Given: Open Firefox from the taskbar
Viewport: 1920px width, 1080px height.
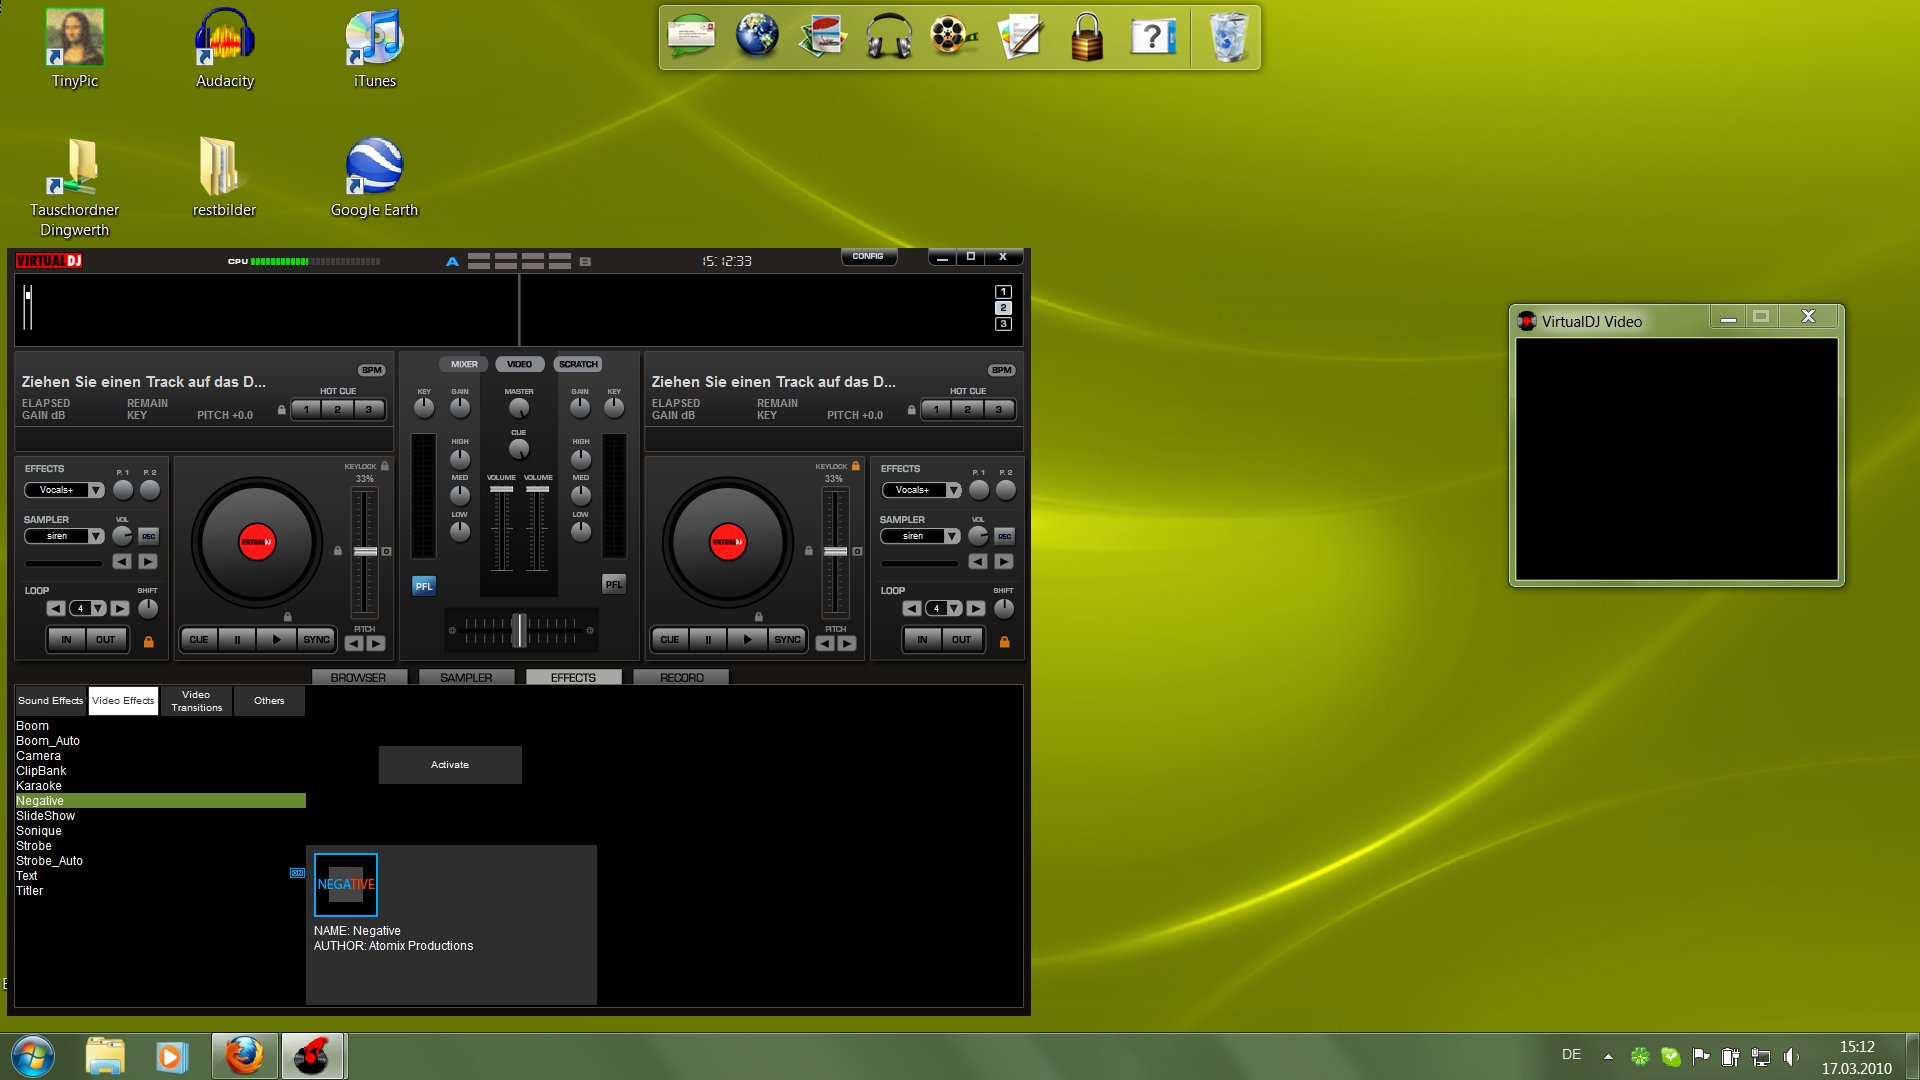Looking at the screenshot, I should tap(244, 1056).
